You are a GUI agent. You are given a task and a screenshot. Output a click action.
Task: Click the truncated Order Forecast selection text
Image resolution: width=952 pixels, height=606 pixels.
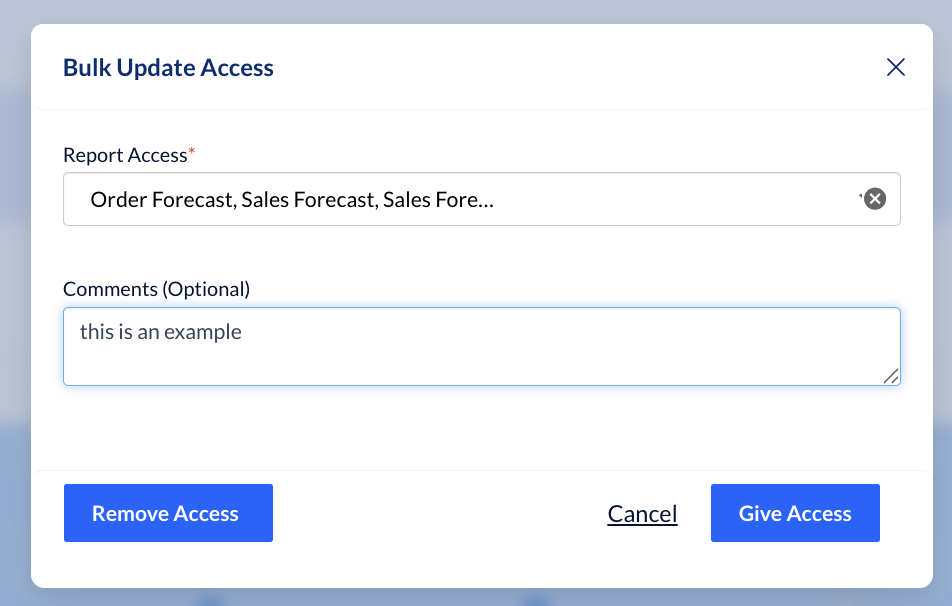[x=291, y=200]
